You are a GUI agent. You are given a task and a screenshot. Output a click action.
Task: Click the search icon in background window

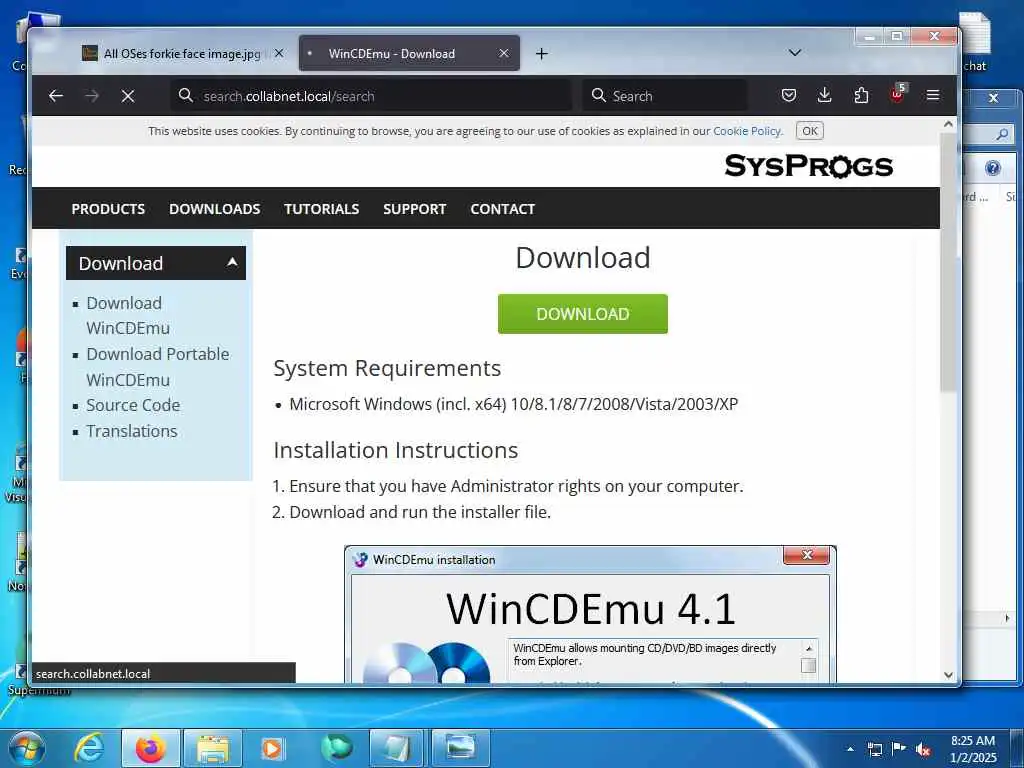point(1002,134)
